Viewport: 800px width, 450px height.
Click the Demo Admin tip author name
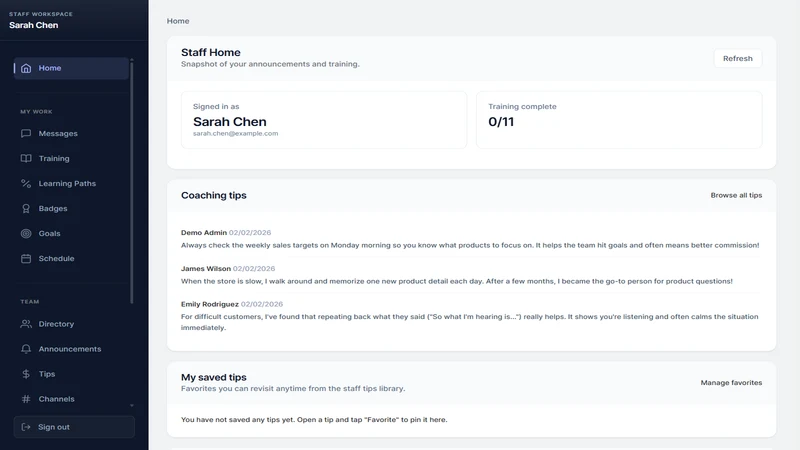204,233
